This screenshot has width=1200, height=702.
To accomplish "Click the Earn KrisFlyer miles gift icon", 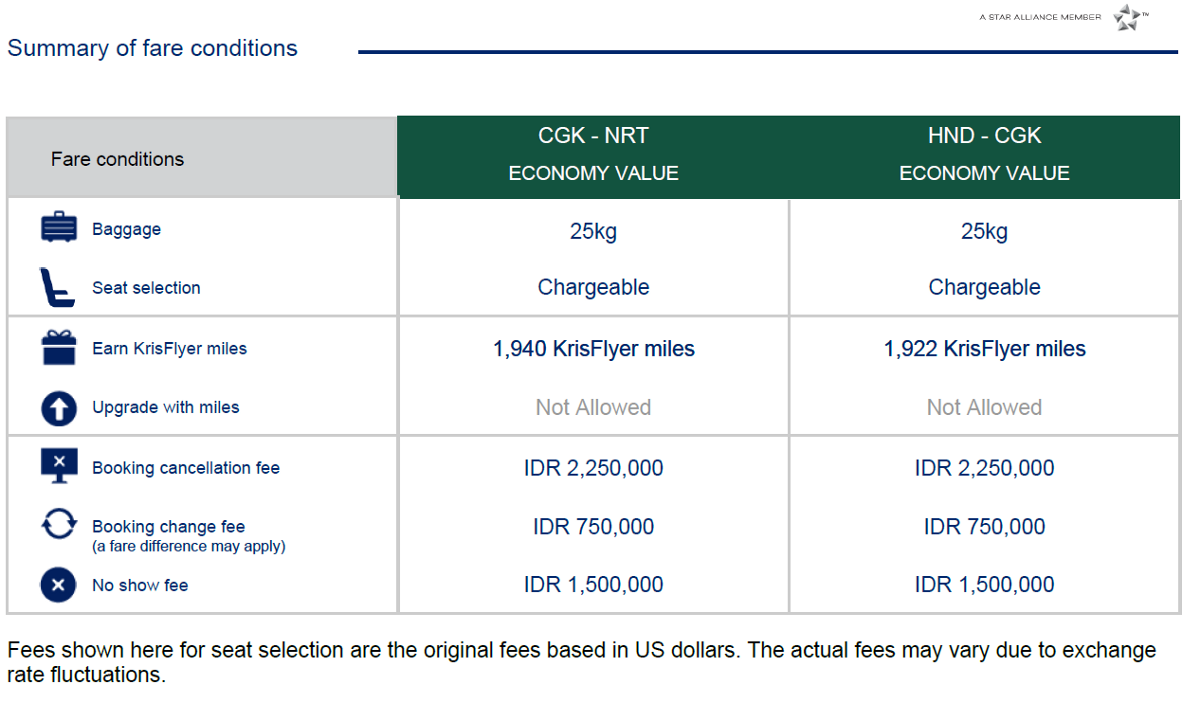I will [x=58, y=348].
